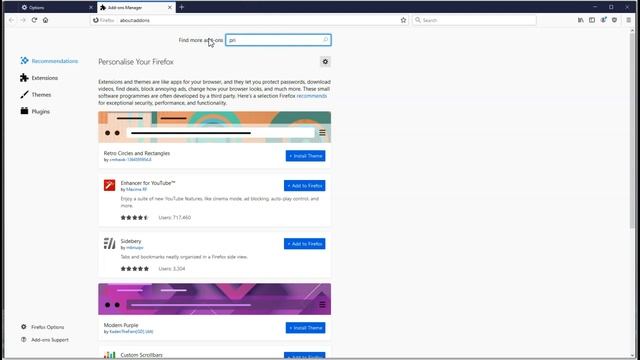Add Enhancer for YouTube to Firefox
Viewport: 640px width, 360px height.
tap(304, 186)
